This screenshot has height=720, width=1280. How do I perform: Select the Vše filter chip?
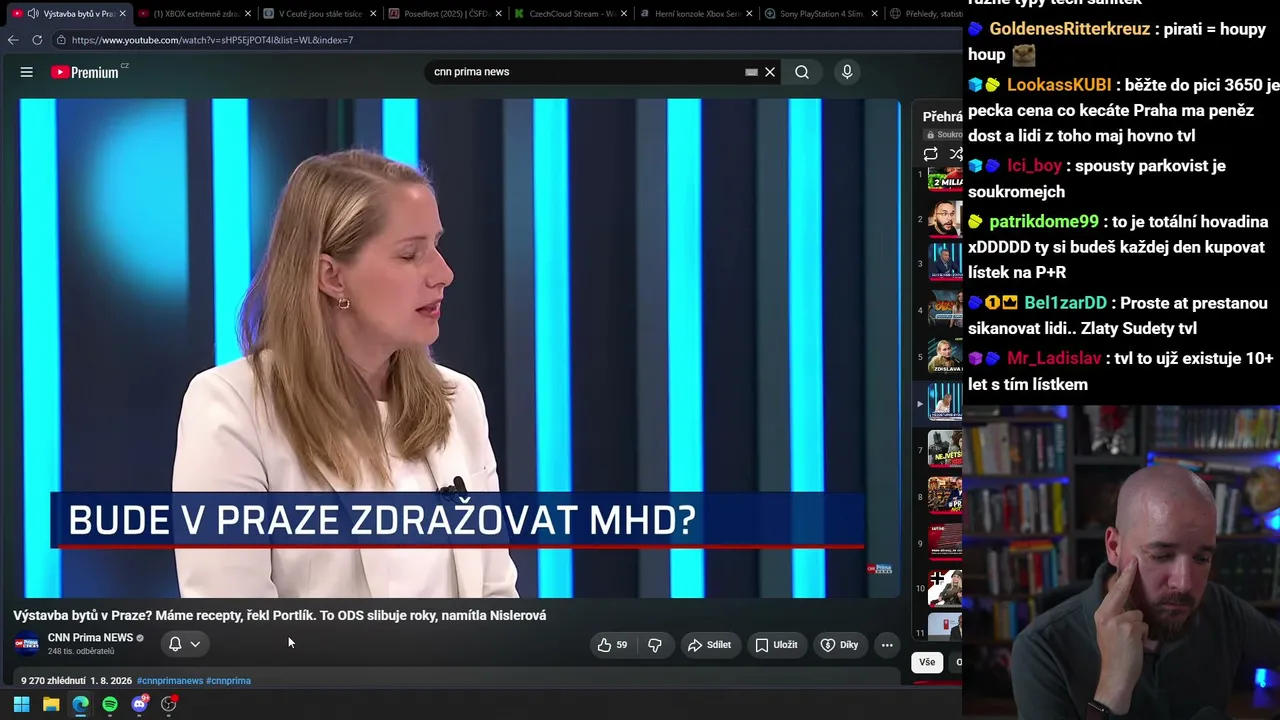pos(927,662)
